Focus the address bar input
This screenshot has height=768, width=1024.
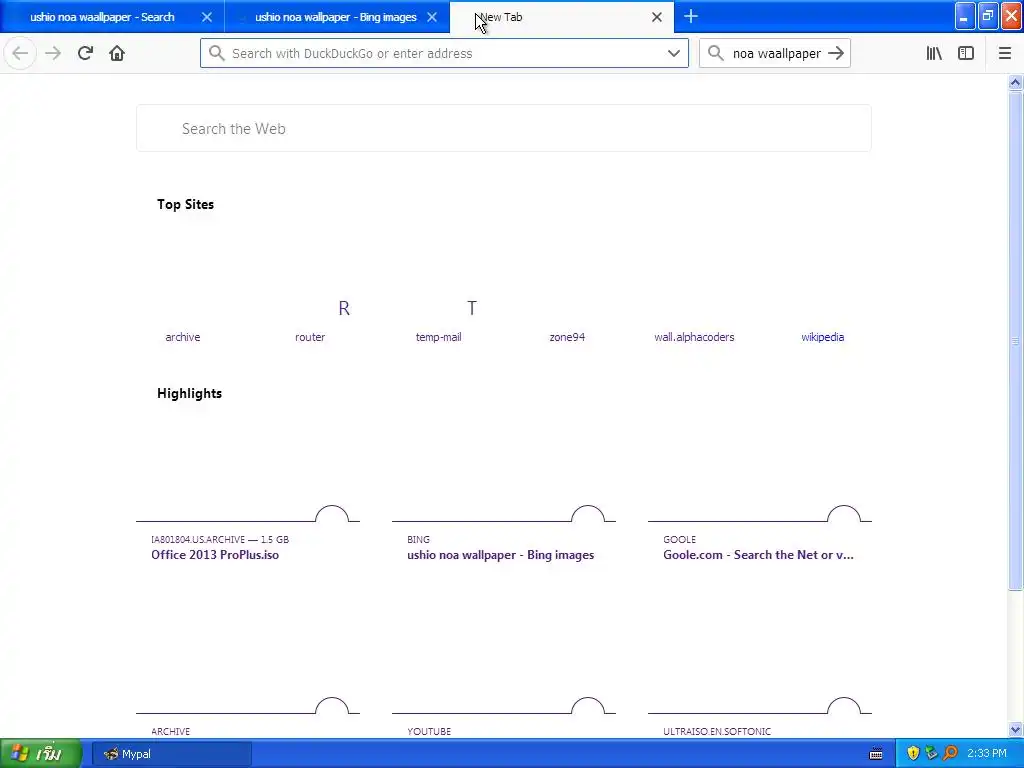point(444,53)
